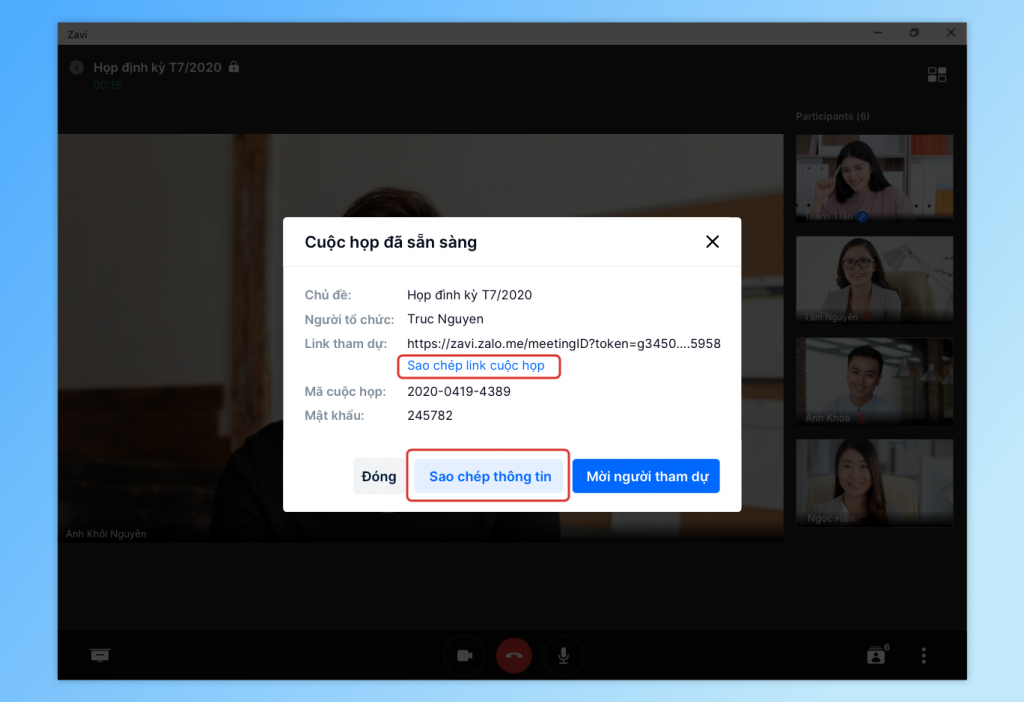The width and height of the screenshot is (1024, 702).
Task: Click the meeting lock icon
Action: pyautogui.click(x=234, y=67)
